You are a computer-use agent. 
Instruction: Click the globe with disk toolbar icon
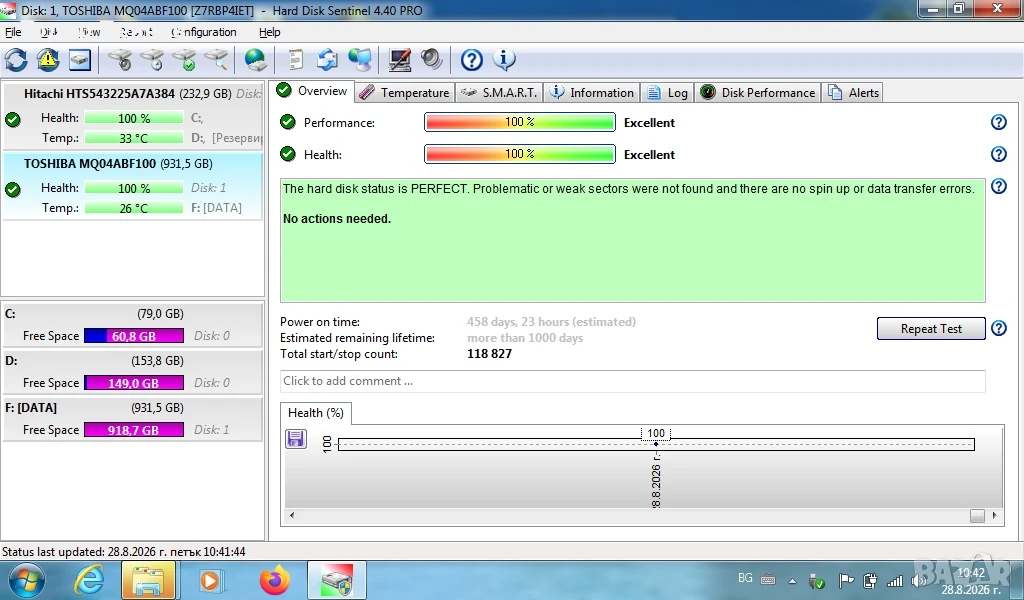pyautogui.click(x=255, y=60)
